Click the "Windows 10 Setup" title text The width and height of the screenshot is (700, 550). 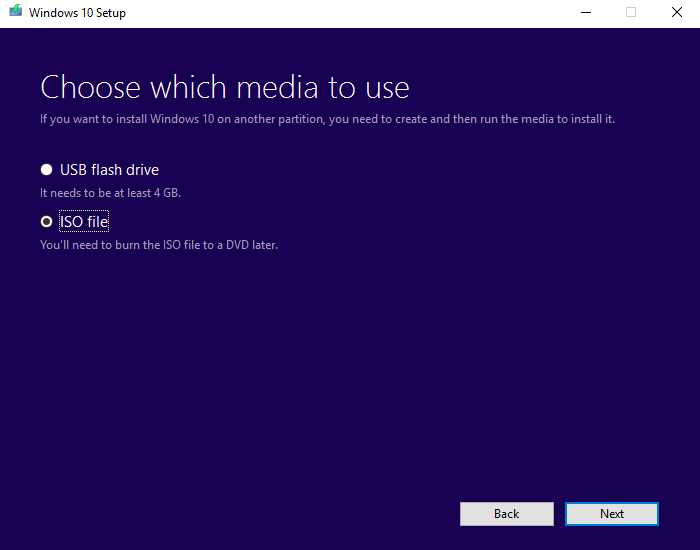click(x=78, y=13)
